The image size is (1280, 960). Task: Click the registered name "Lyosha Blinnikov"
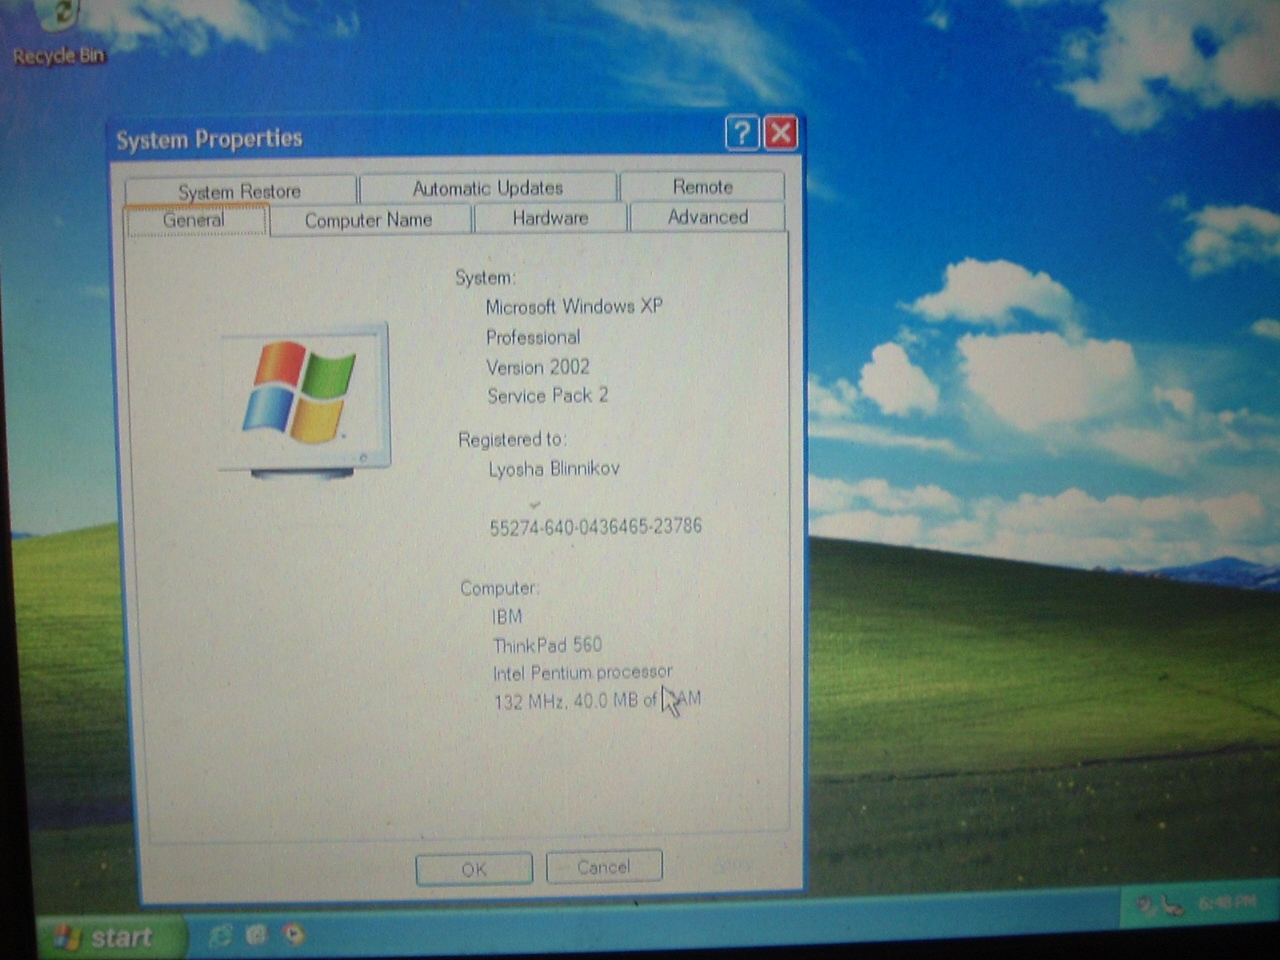(554, 468)
